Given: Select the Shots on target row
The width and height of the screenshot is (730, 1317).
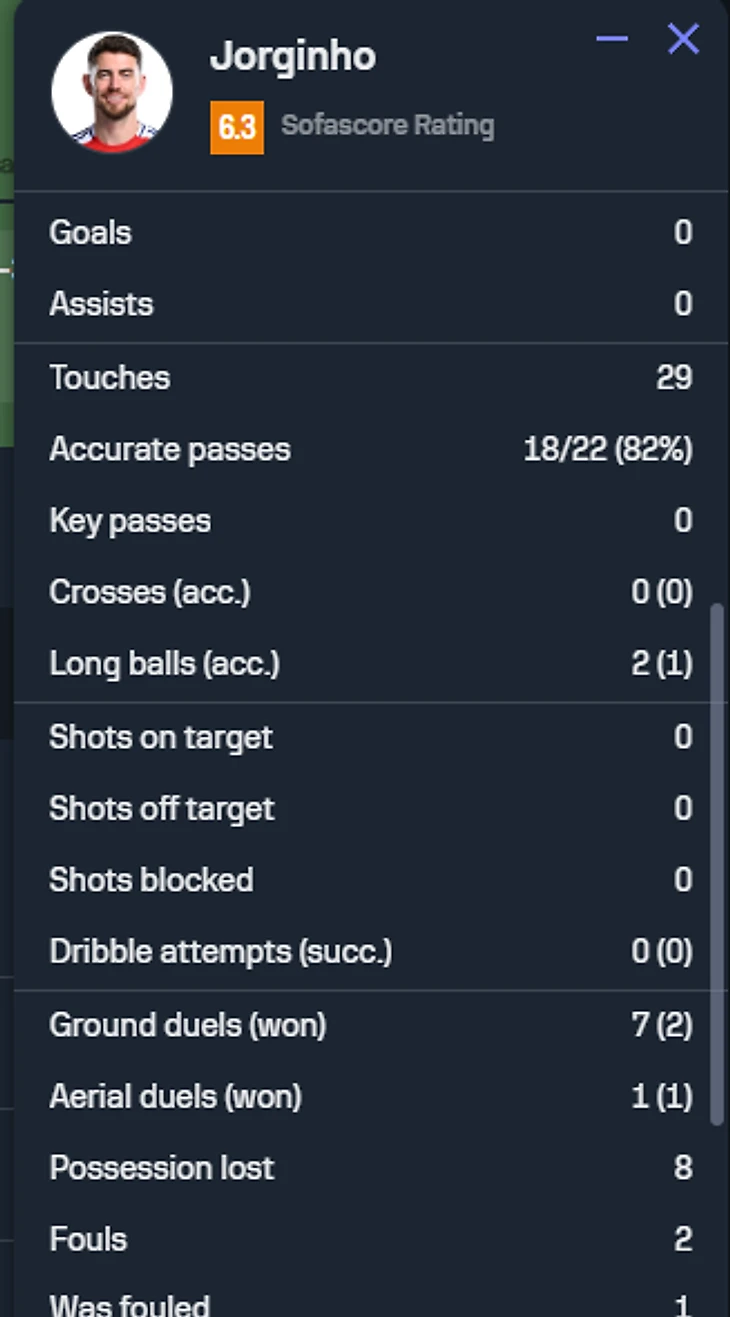Looking at the screenshot, I should point(370,738).
